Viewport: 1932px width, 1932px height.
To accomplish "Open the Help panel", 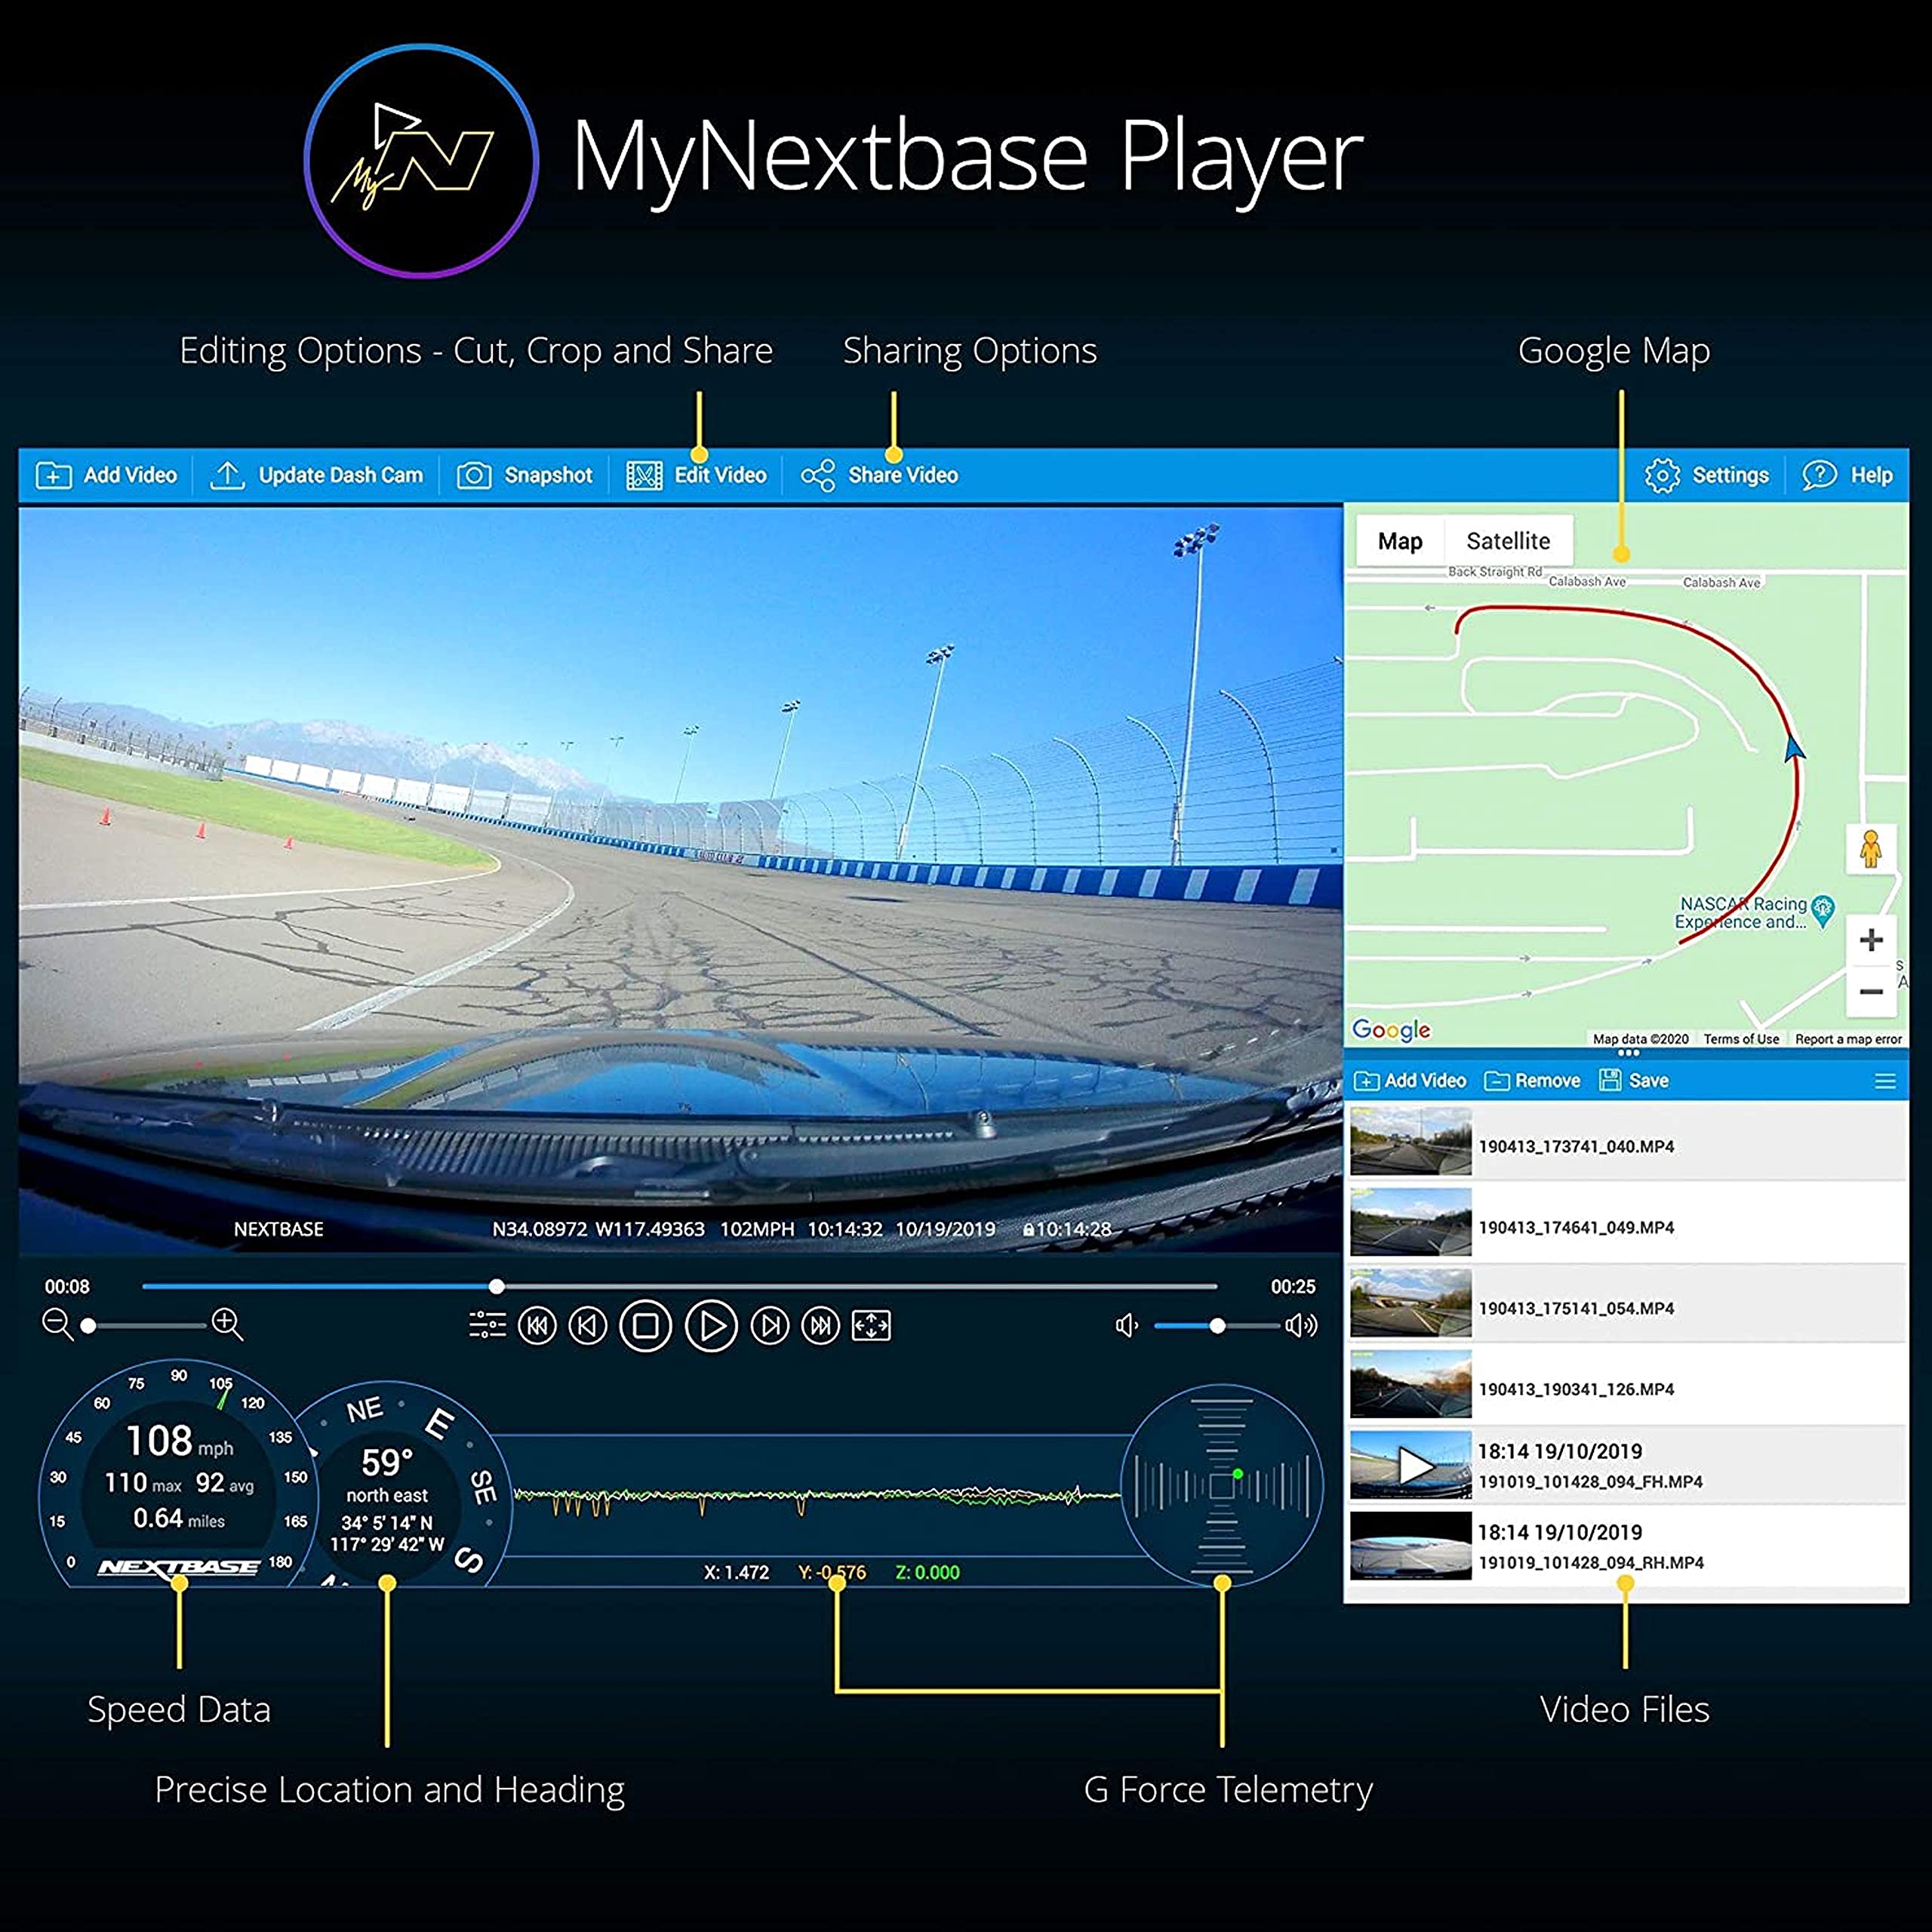I will (x=1846, y=476).
